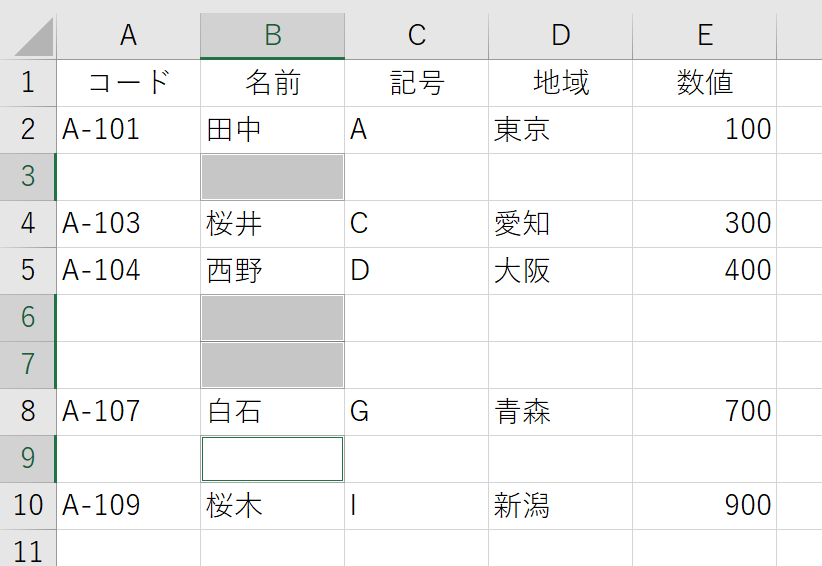Click cell containing A-101
Image resolution: width=822 pixels, height=566 pixels.
pyautogui.click(x=128, y=130)
